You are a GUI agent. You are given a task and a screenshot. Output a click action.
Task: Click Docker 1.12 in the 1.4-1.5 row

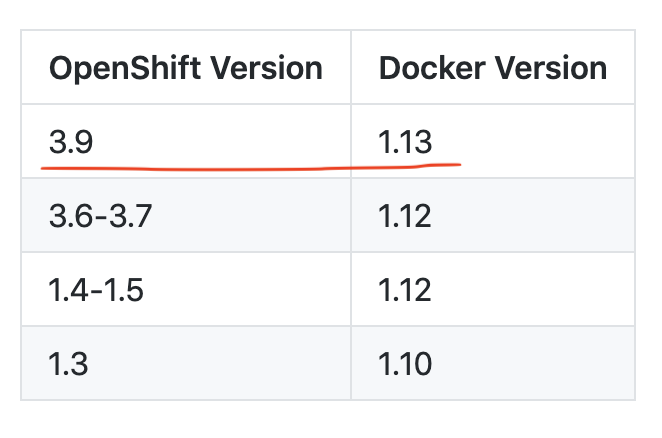click(405, 289)
